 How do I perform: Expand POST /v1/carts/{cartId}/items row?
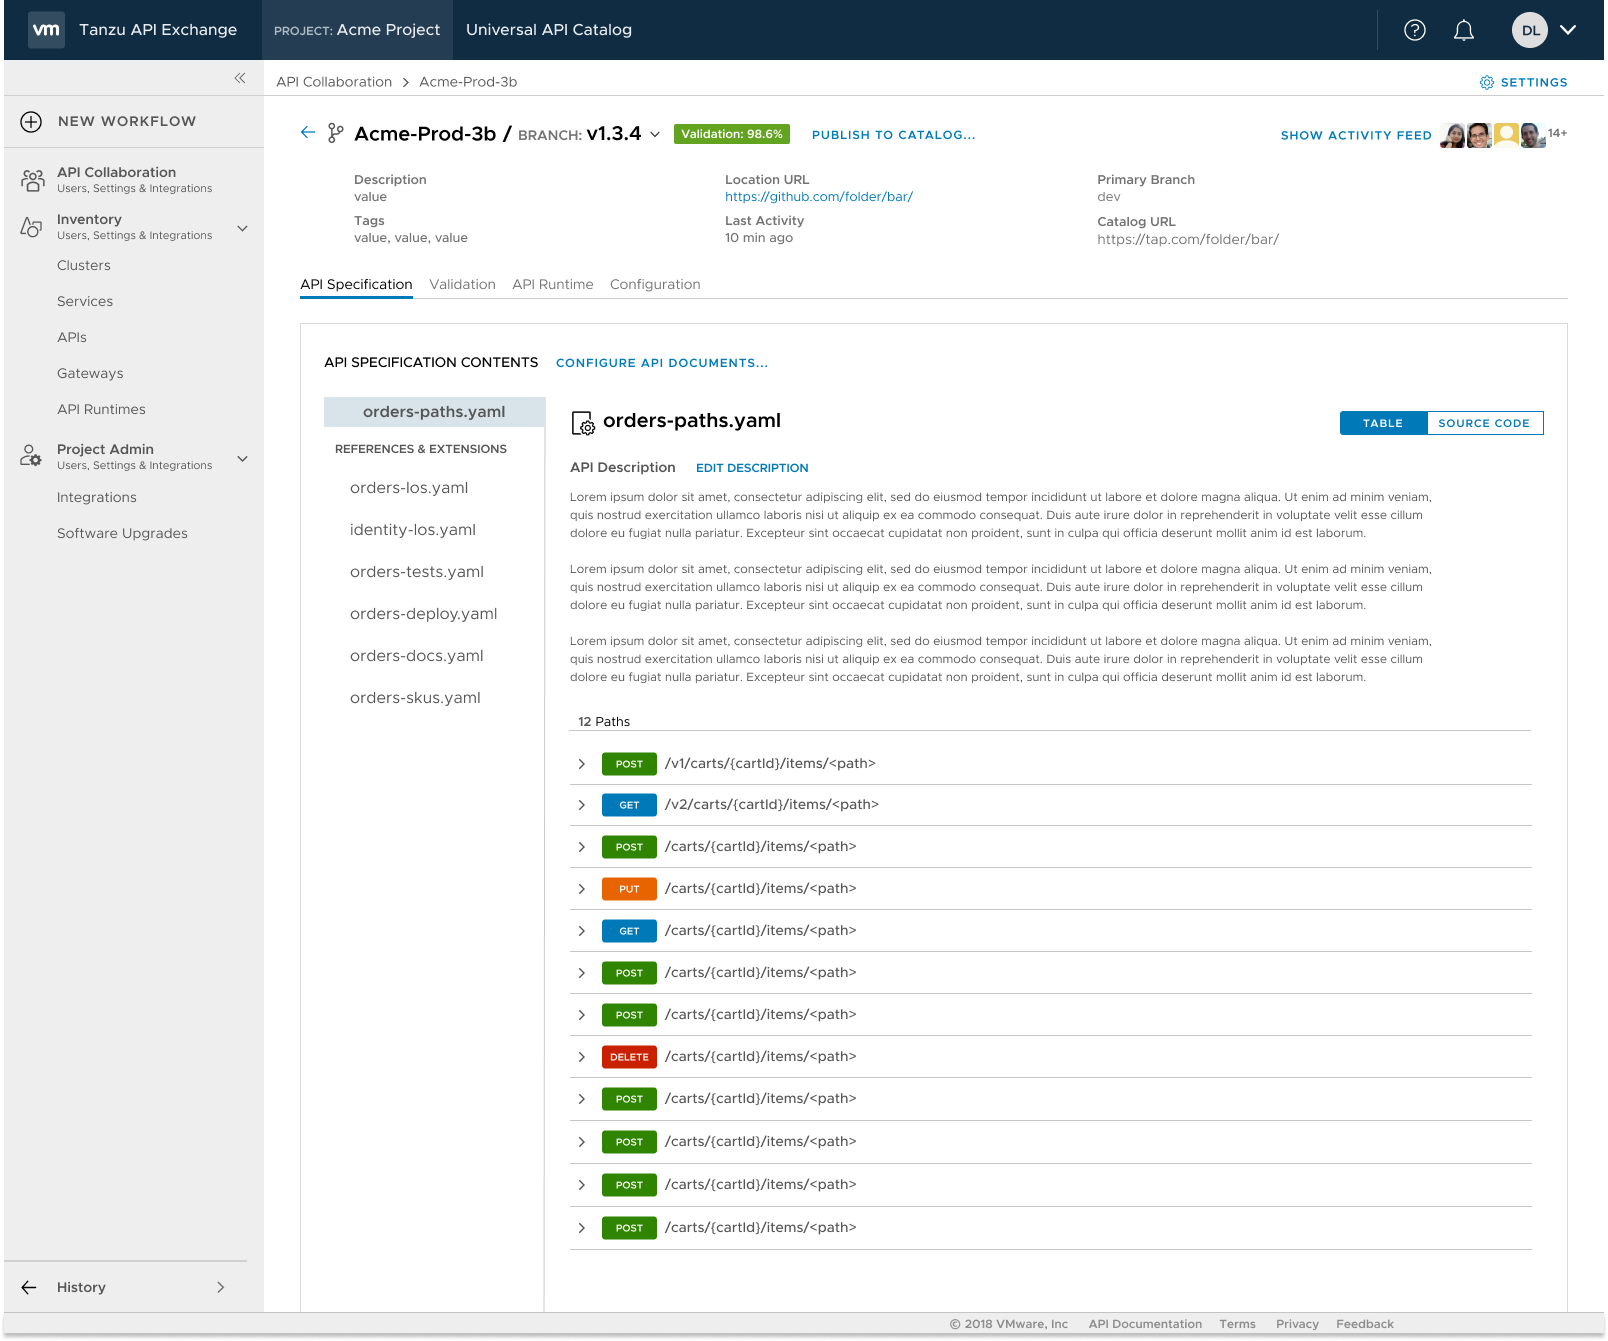pos(582,764)
